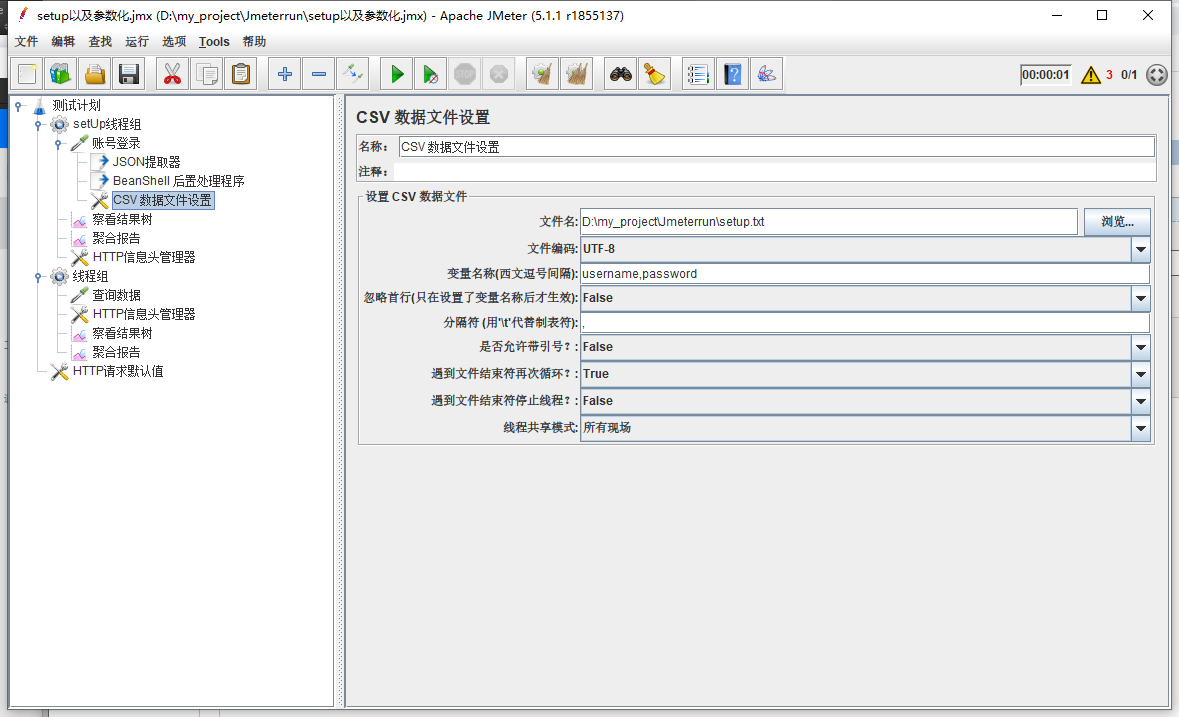Open the 帮助 menu
Screen dimensions: 1179x717
[x=254, y=41]
